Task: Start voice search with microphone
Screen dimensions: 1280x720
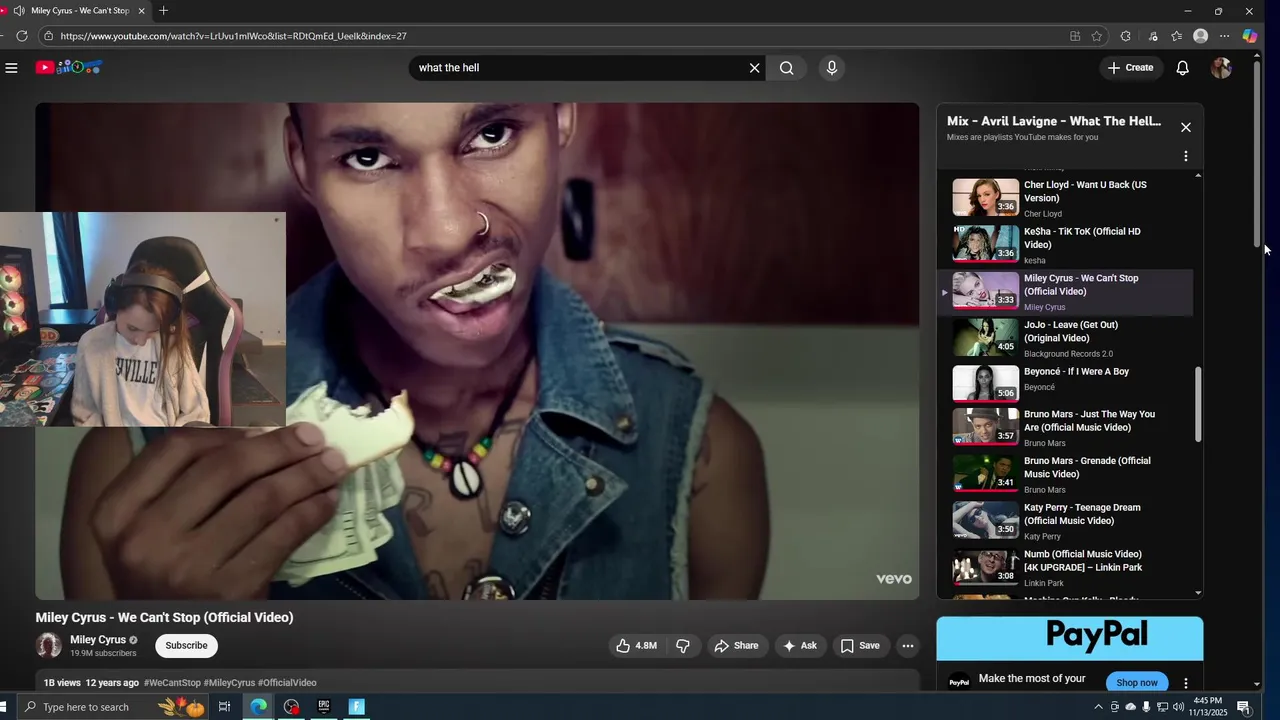Action: click(831, 68)
